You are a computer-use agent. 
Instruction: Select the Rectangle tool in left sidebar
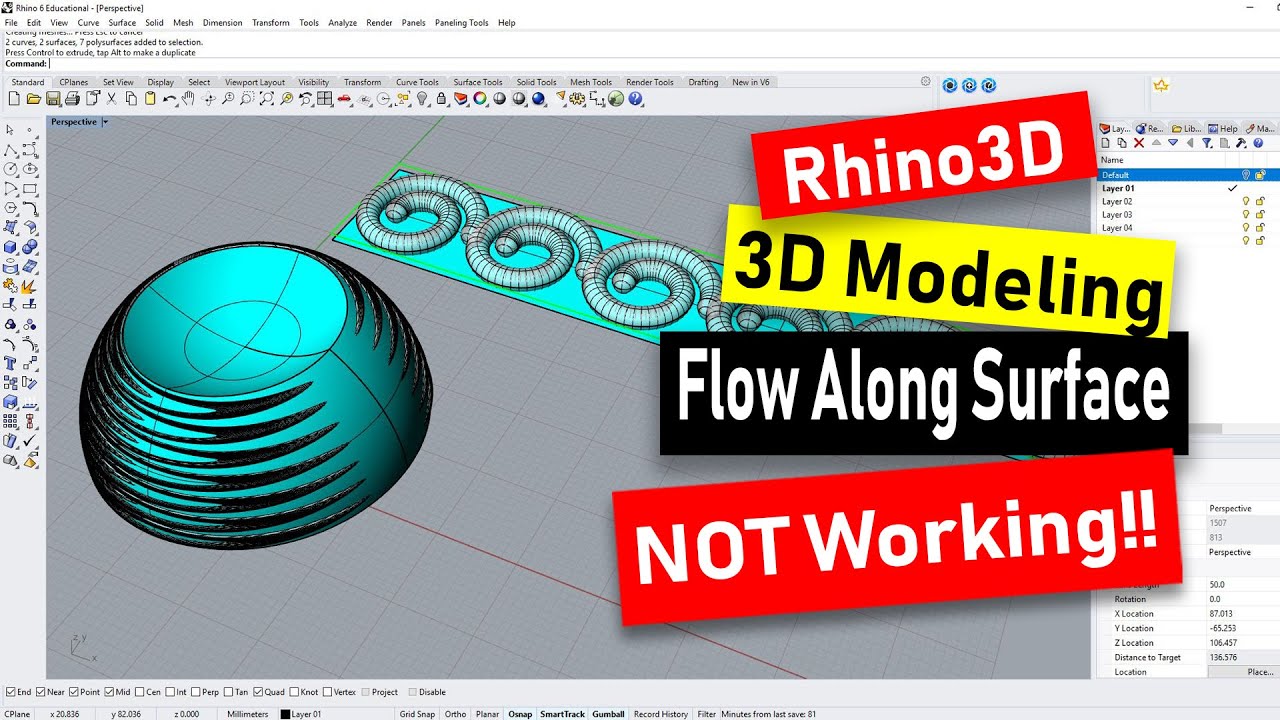click(x=31, y=189)
